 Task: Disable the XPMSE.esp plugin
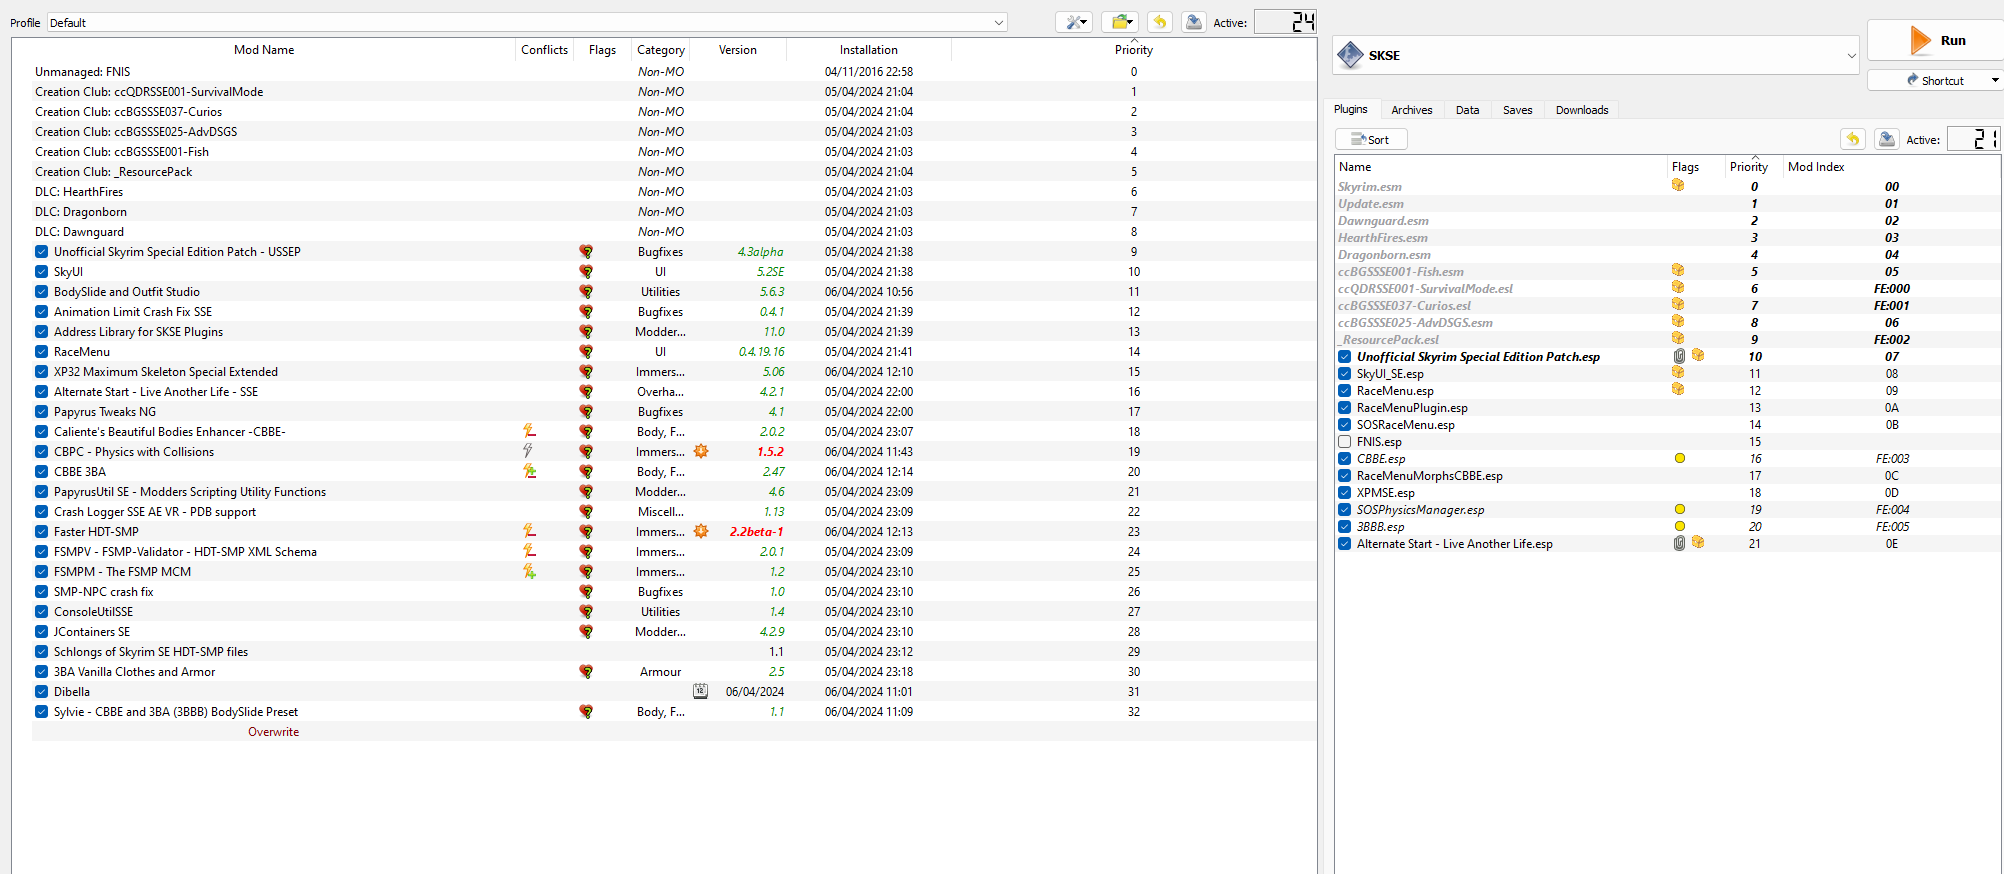tap(1345, 492)
